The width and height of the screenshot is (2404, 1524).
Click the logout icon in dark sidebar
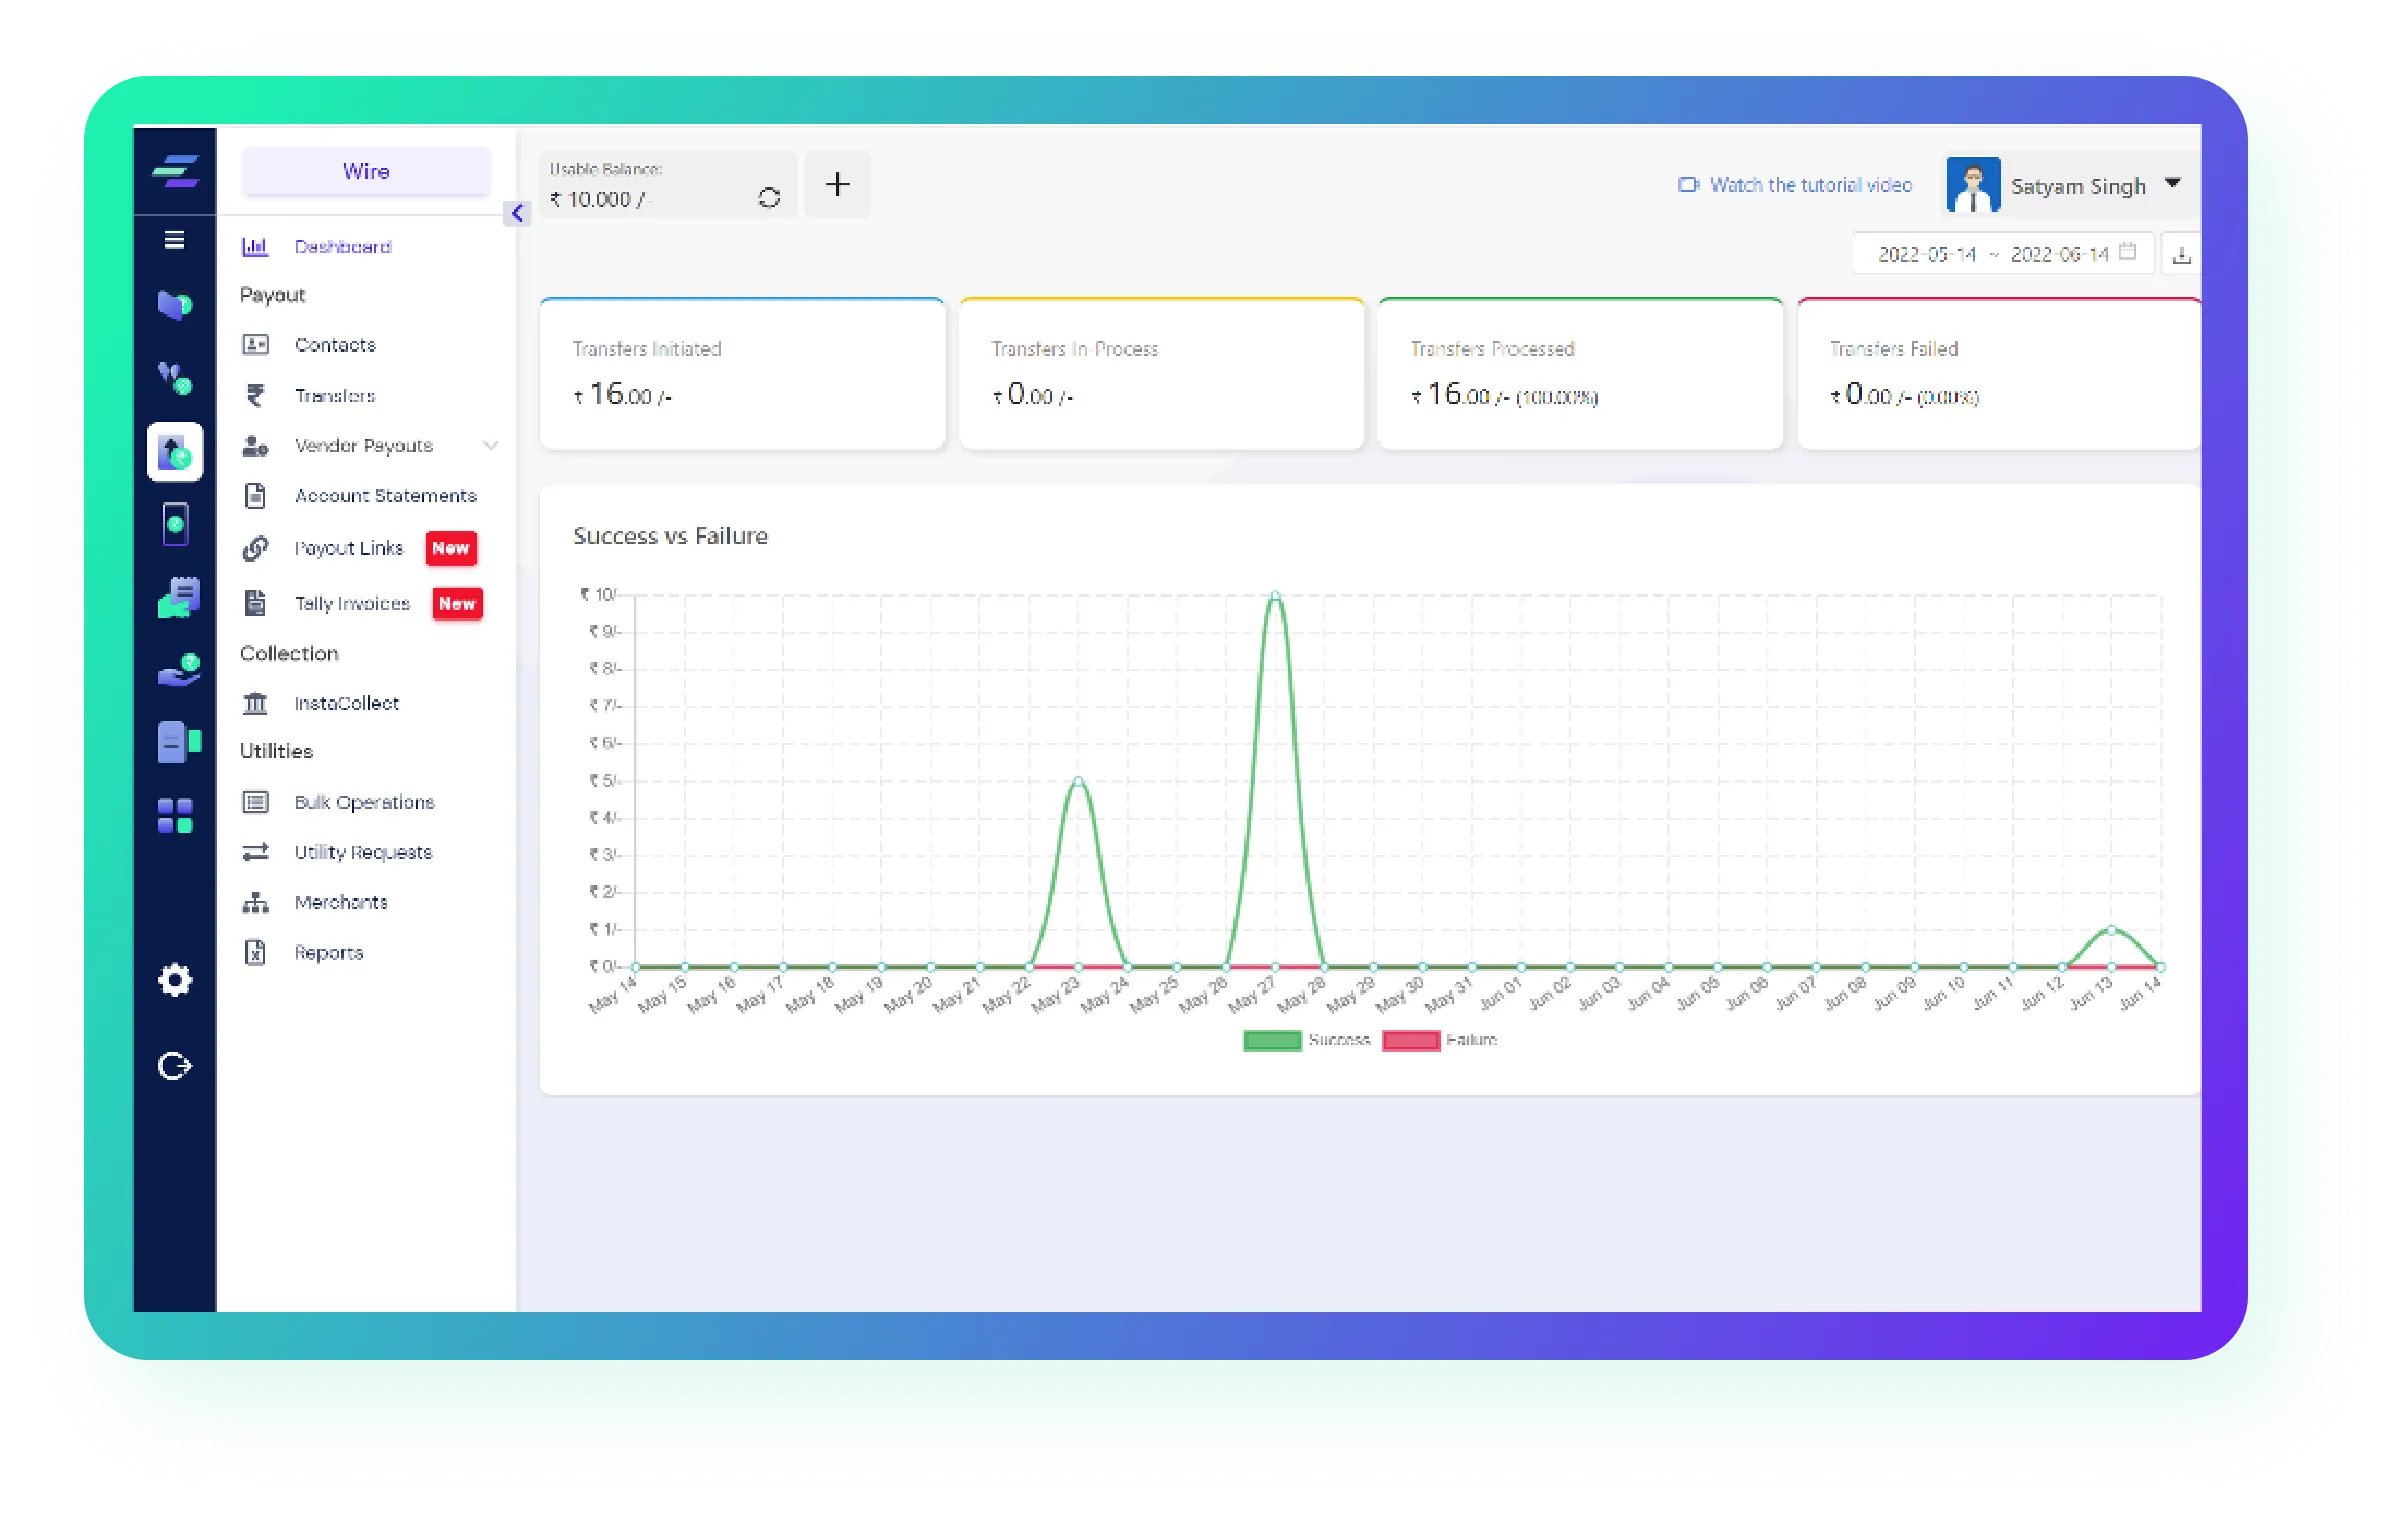coord(175,1066)
